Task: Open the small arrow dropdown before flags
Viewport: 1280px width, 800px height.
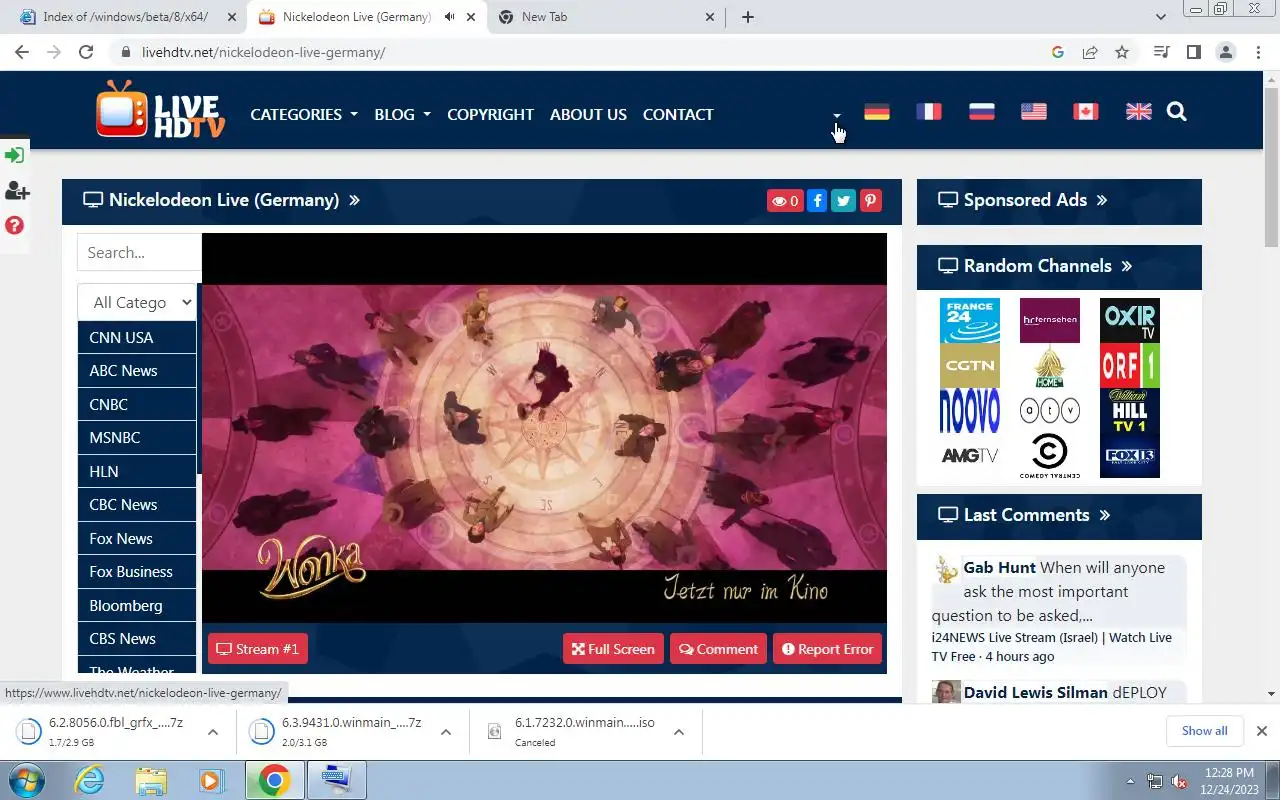Action: pos(837,115)
